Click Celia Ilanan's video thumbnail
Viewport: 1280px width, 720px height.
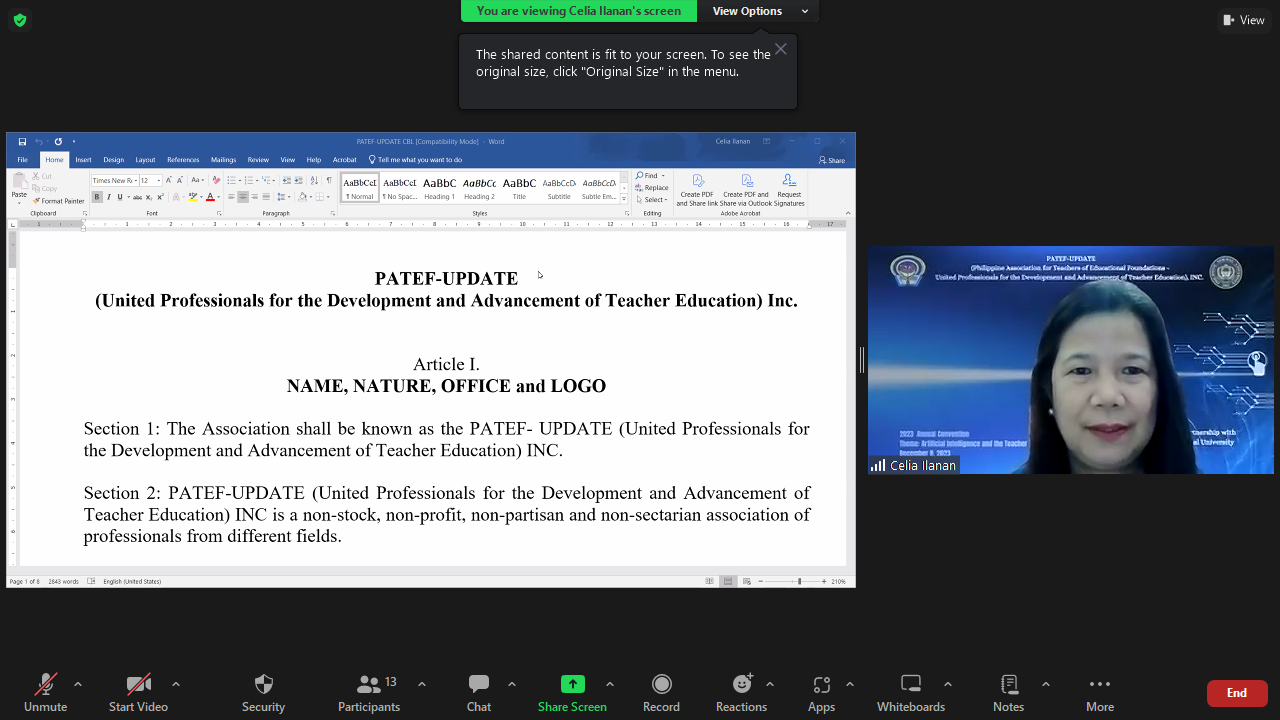point(1070,360)
